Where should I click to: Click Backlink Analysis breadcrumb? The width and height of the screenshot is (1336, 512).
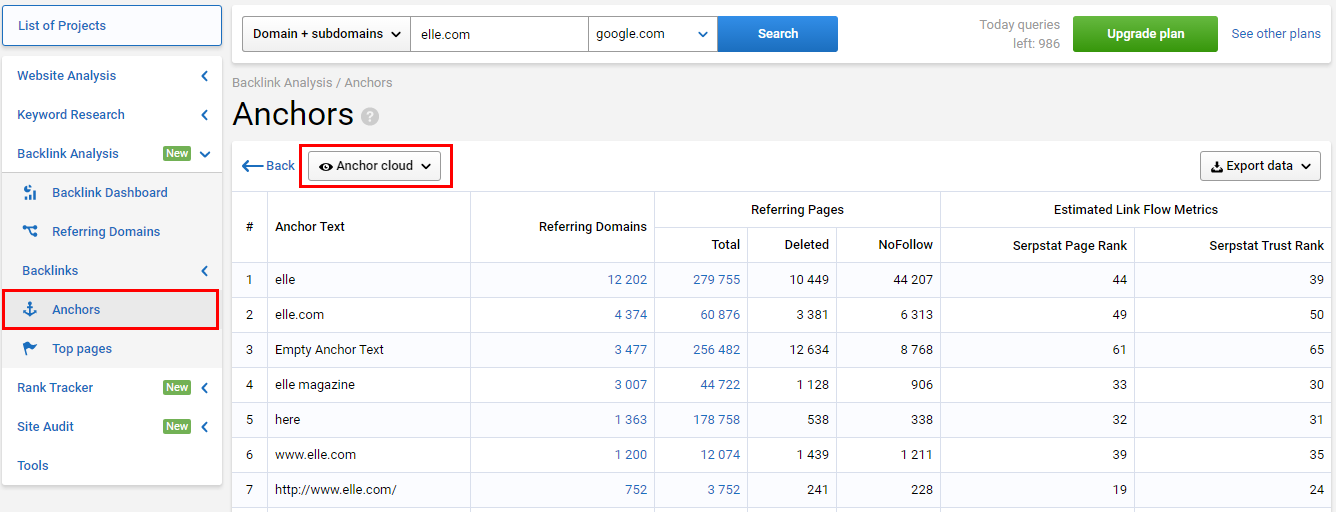click(281, 83)
